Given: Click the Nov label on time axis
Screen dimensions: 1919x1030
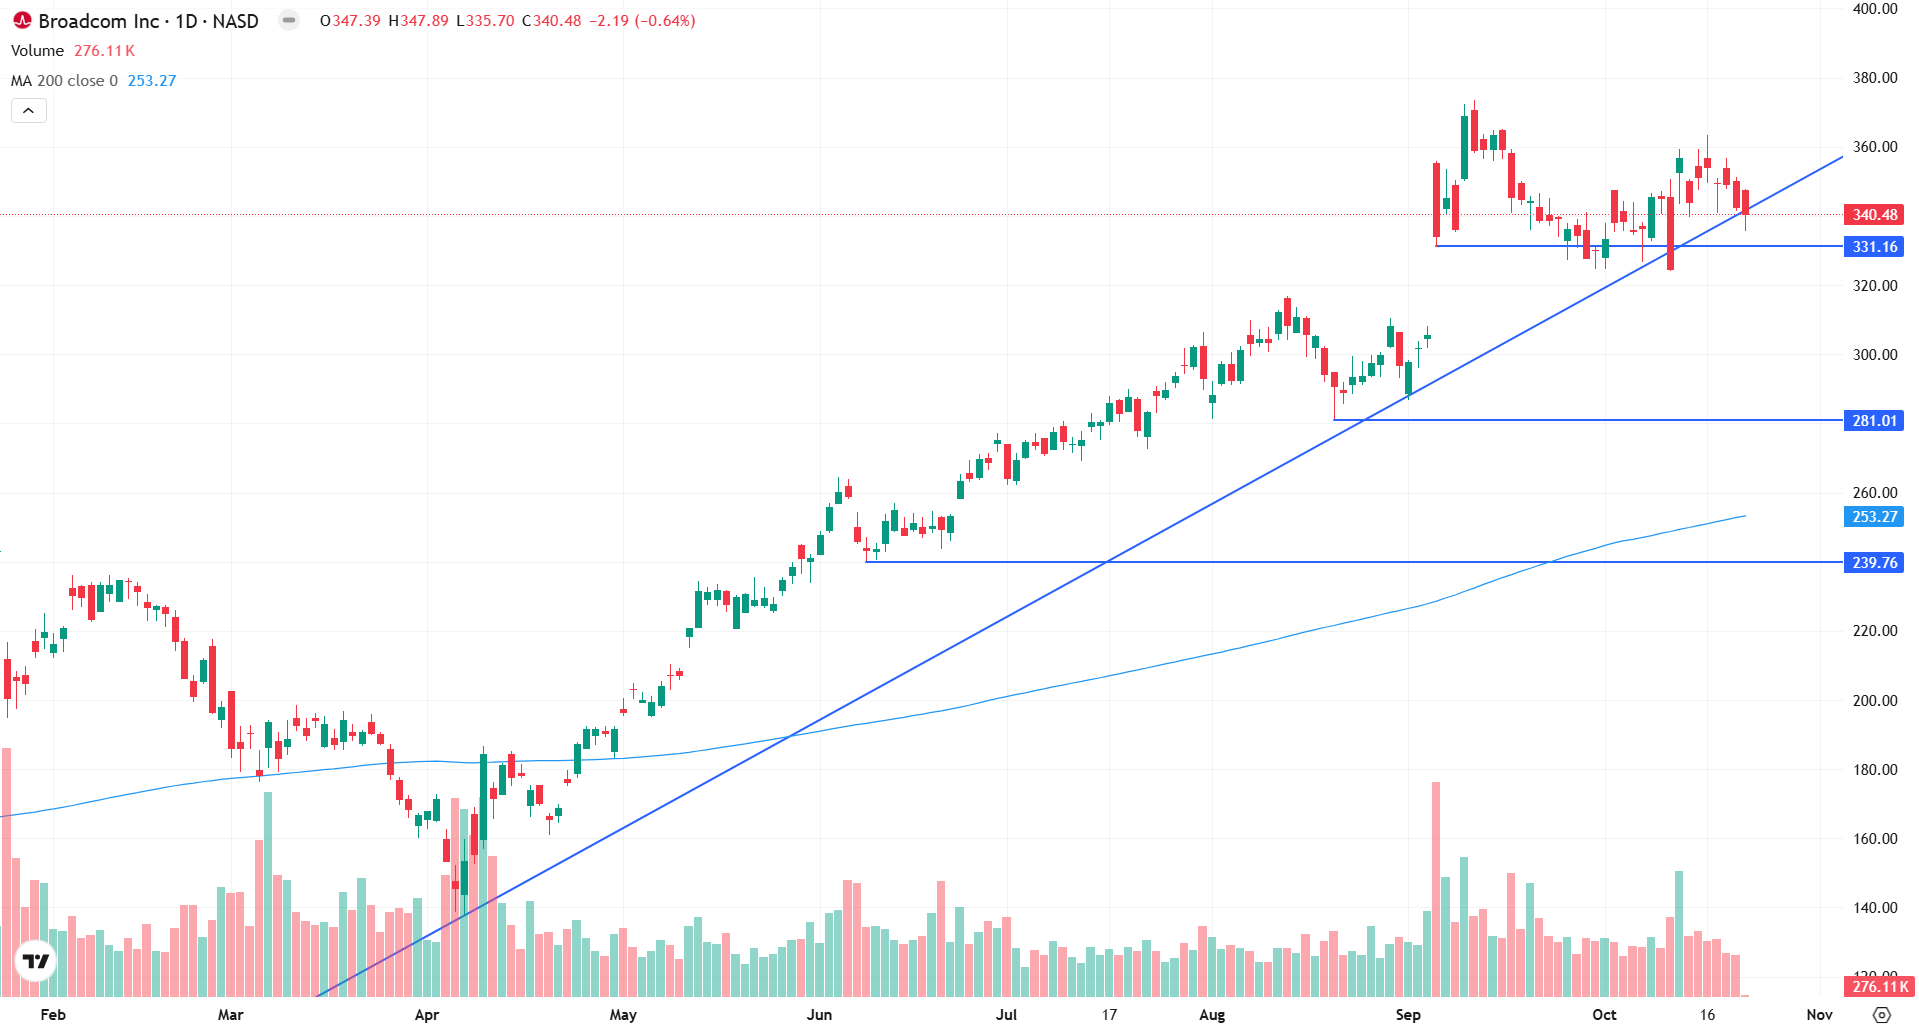Looking at the screenshot, I should pyautogui.click(x=1820, y=1014).
